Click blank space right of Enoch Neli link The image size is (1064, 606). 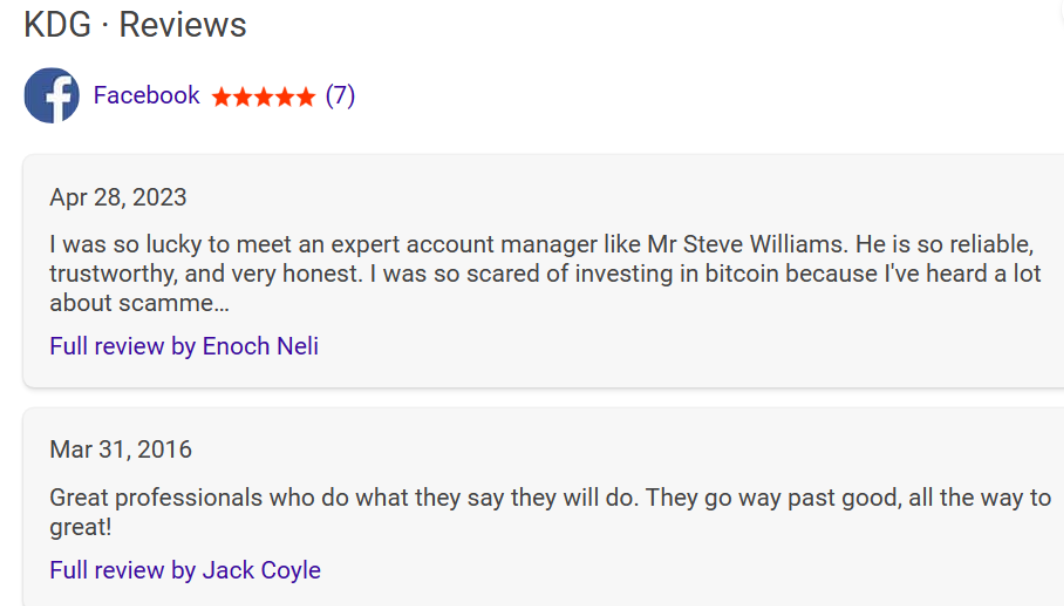pos(679,346)
